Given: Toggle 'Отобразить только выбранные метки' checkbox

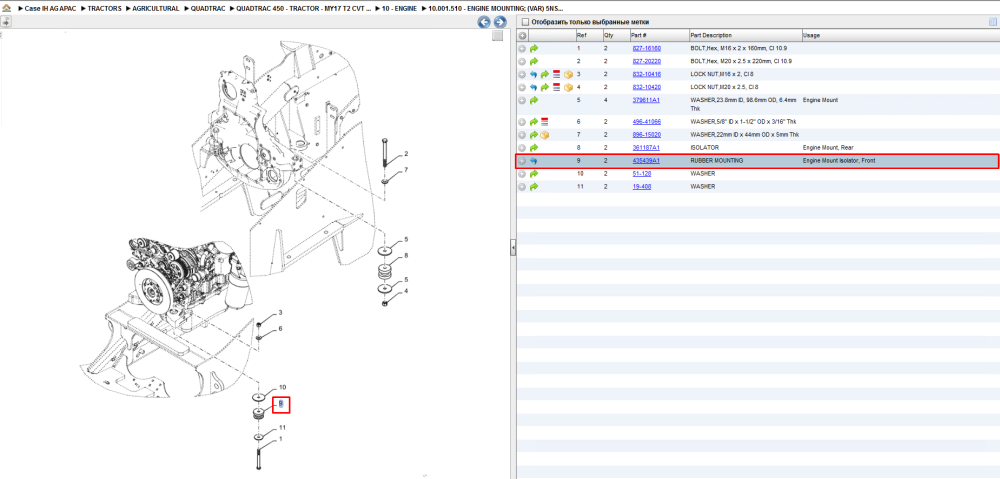Looking at the screenshot, I should pyautogui.click(x=526, y=22).
